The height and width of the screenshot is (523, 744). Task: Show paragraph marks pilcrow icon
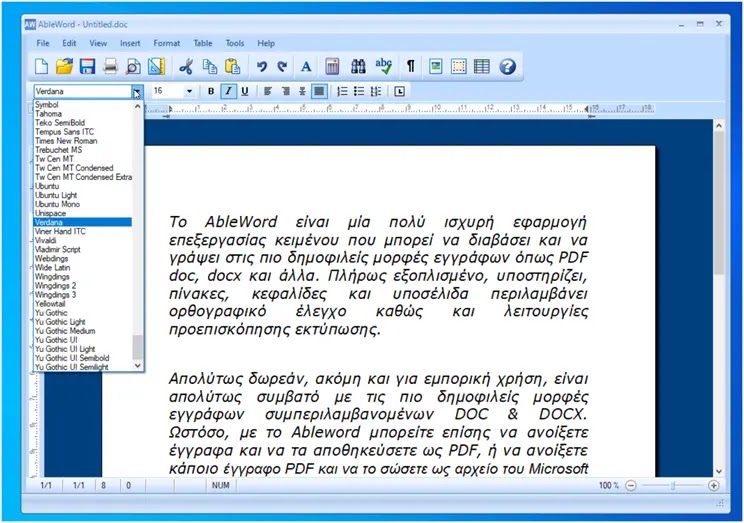tap(411, 66)
